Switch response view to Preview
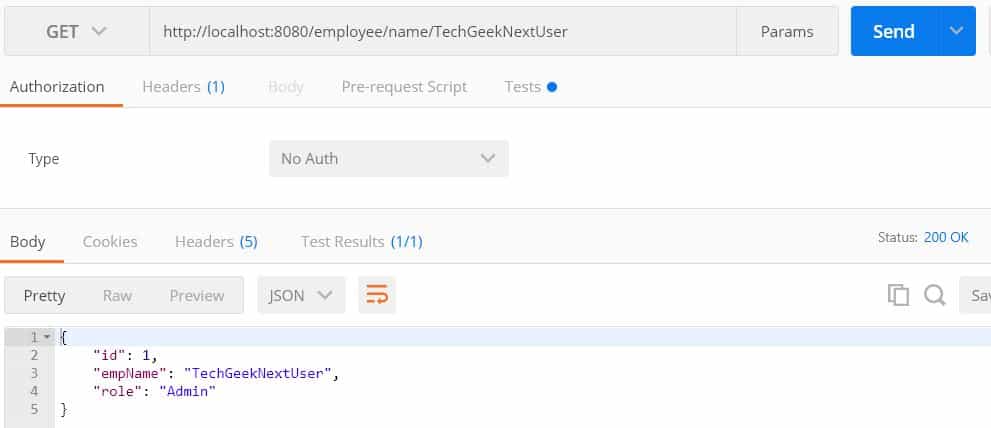991x428 pixels. (x=197, y=295)
